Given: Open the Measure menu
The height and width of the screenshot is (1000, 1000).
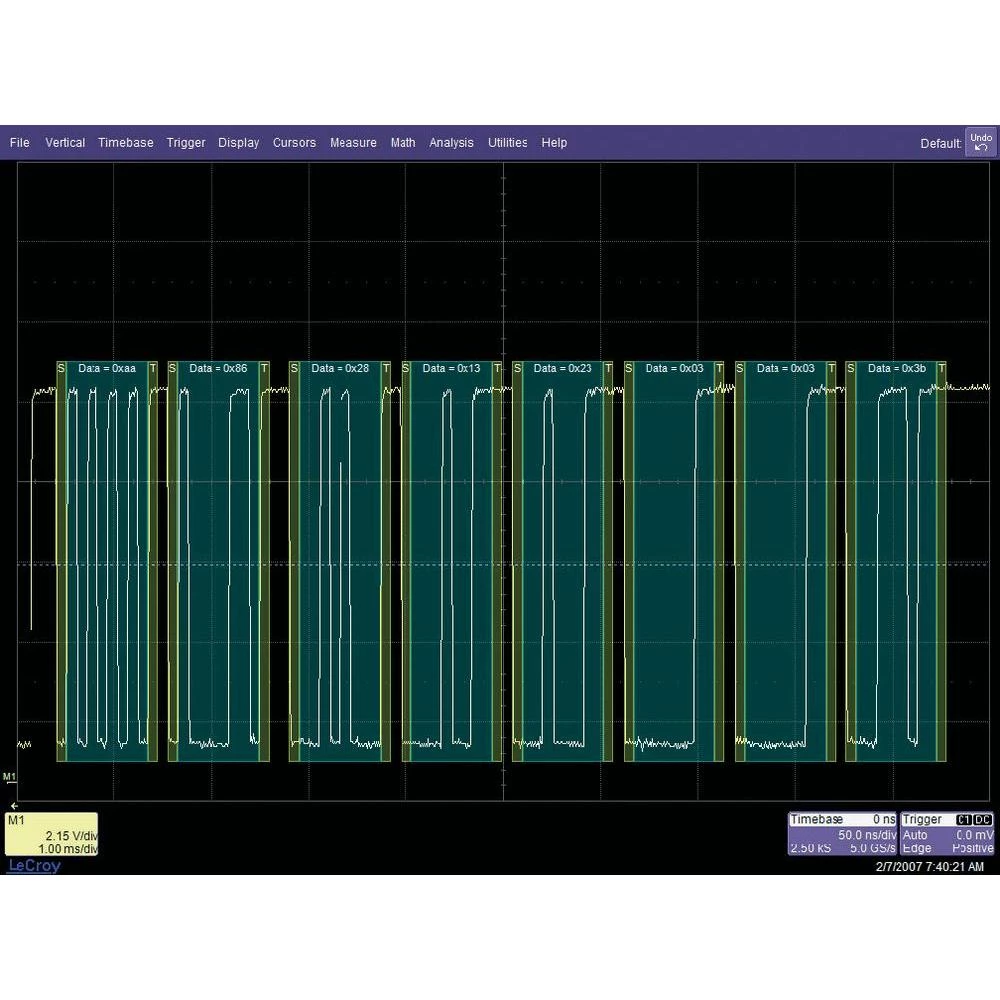Looking at the screenshot, I should [353, 143].
